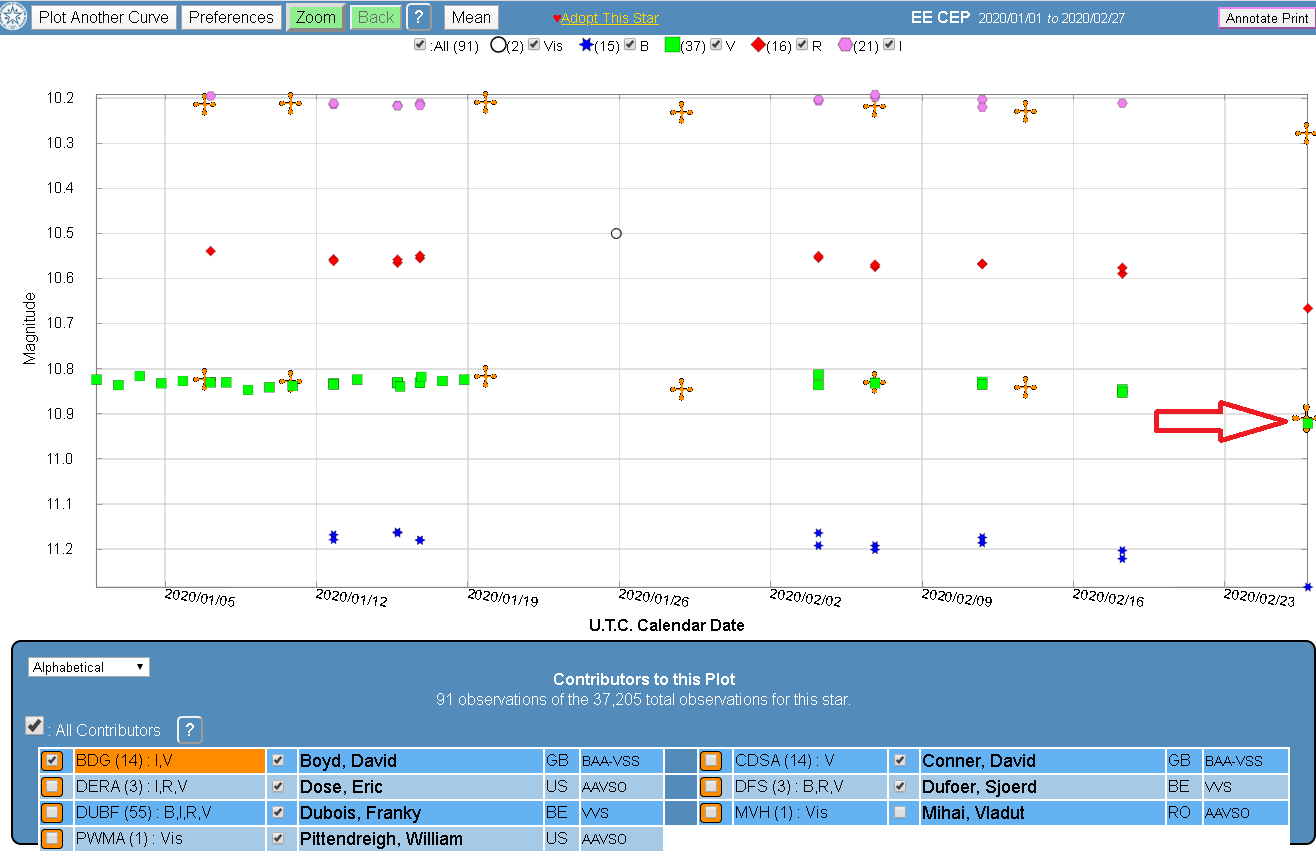The height and width of the screenshot is (864, 1316).
Task: Click highlight button beside PWMA observer
Action: point(53,839)
